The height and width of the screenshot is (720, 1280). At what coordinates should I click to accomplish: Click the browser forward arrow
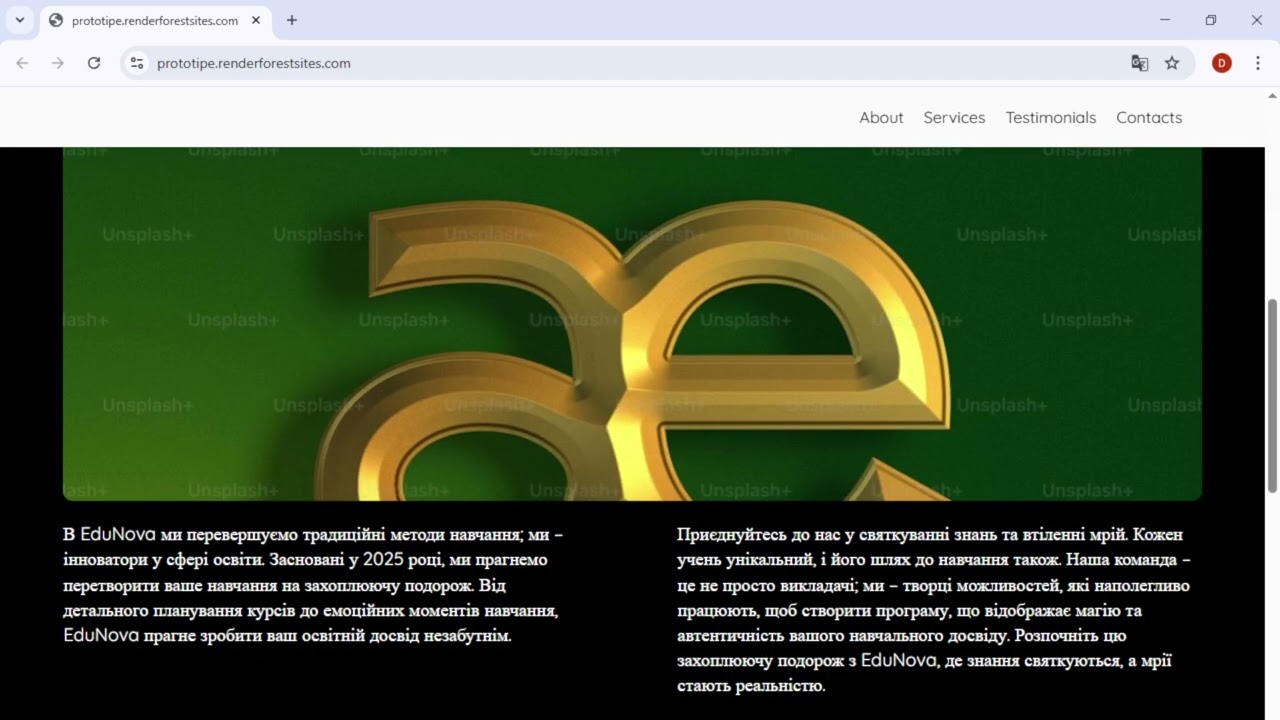click(x=58, y=63)
